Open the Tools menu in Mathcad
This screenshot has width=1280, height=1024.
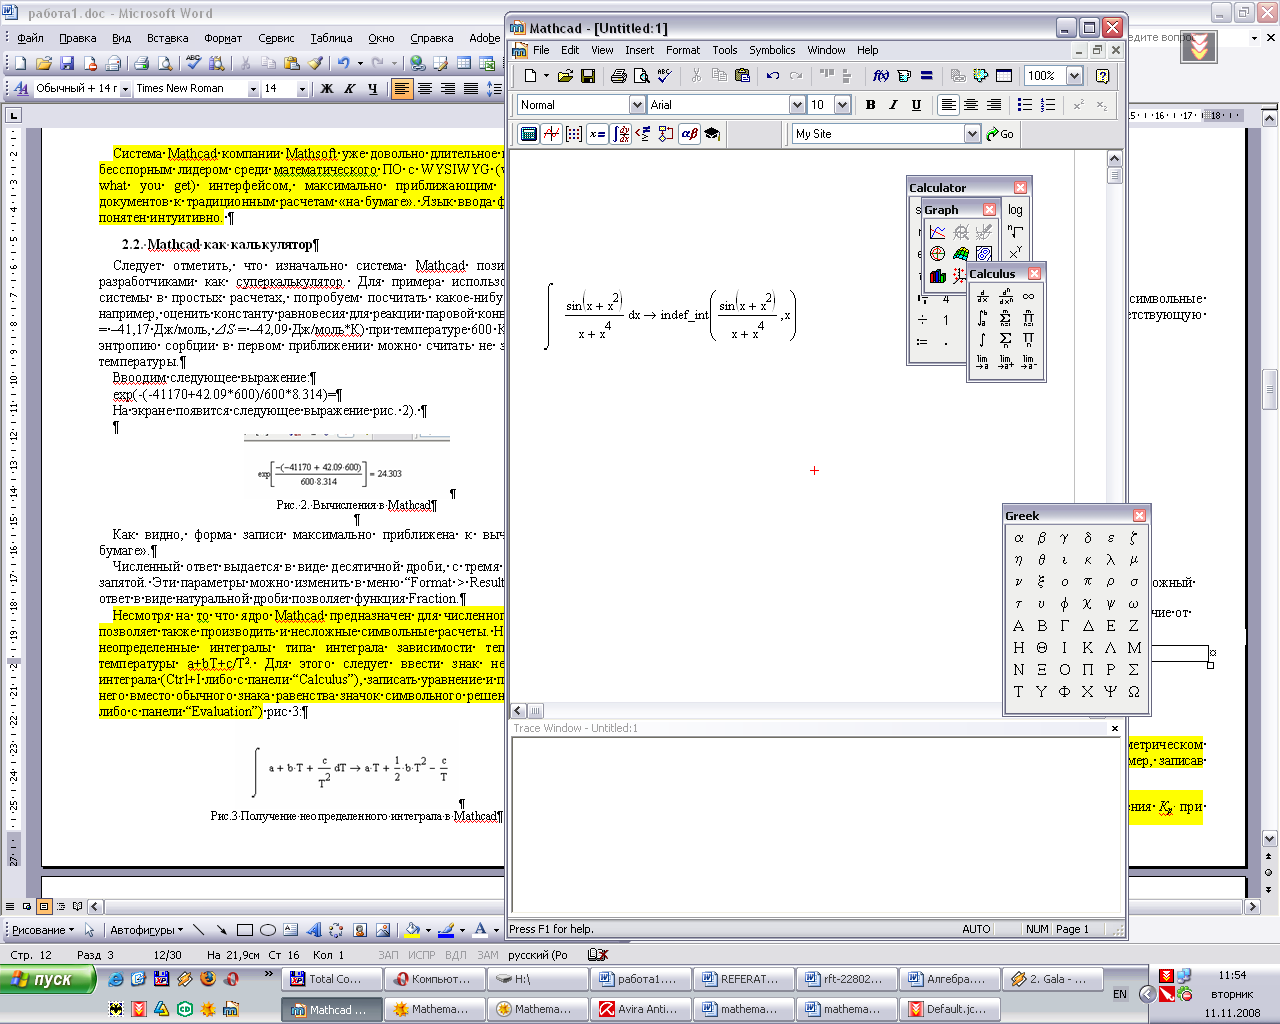pyautogui.click(x=725, y=50)
